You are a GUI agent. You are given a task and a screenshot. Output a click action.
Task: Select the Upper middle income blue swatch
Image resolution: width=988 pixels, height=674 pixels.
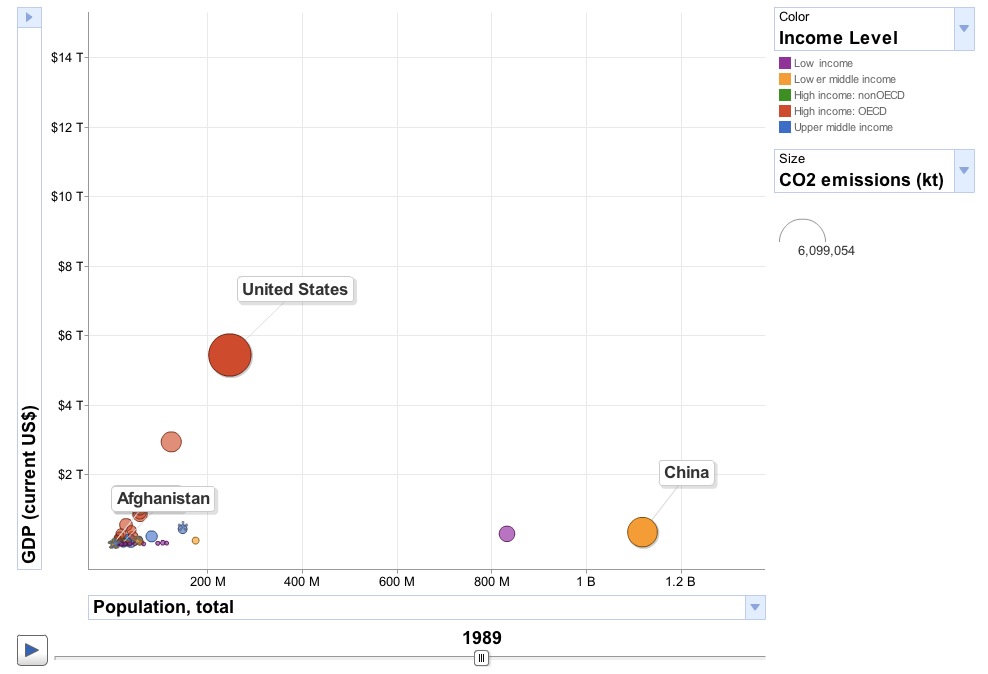[x=785, y=127]
